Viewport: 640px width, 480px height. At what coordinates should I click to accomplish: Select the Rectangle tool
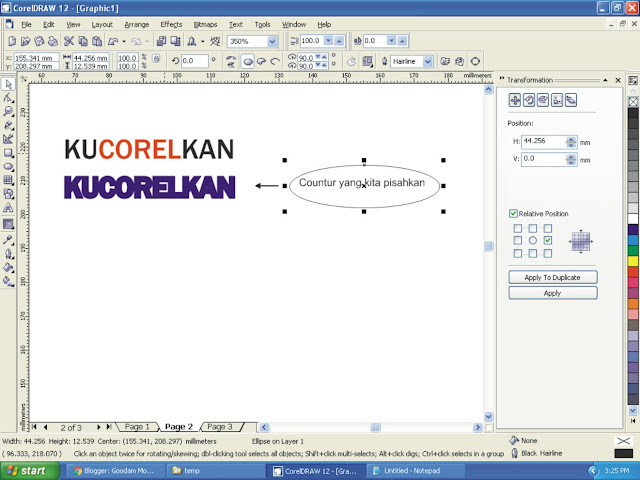(x=8, y=153)
